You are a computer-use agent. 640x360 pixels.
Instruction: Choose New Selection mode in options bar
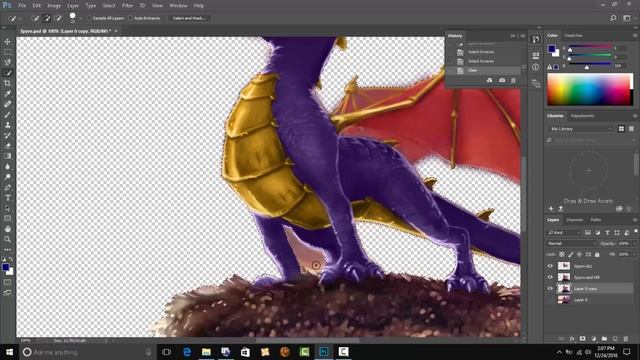(x=36, y=18)
